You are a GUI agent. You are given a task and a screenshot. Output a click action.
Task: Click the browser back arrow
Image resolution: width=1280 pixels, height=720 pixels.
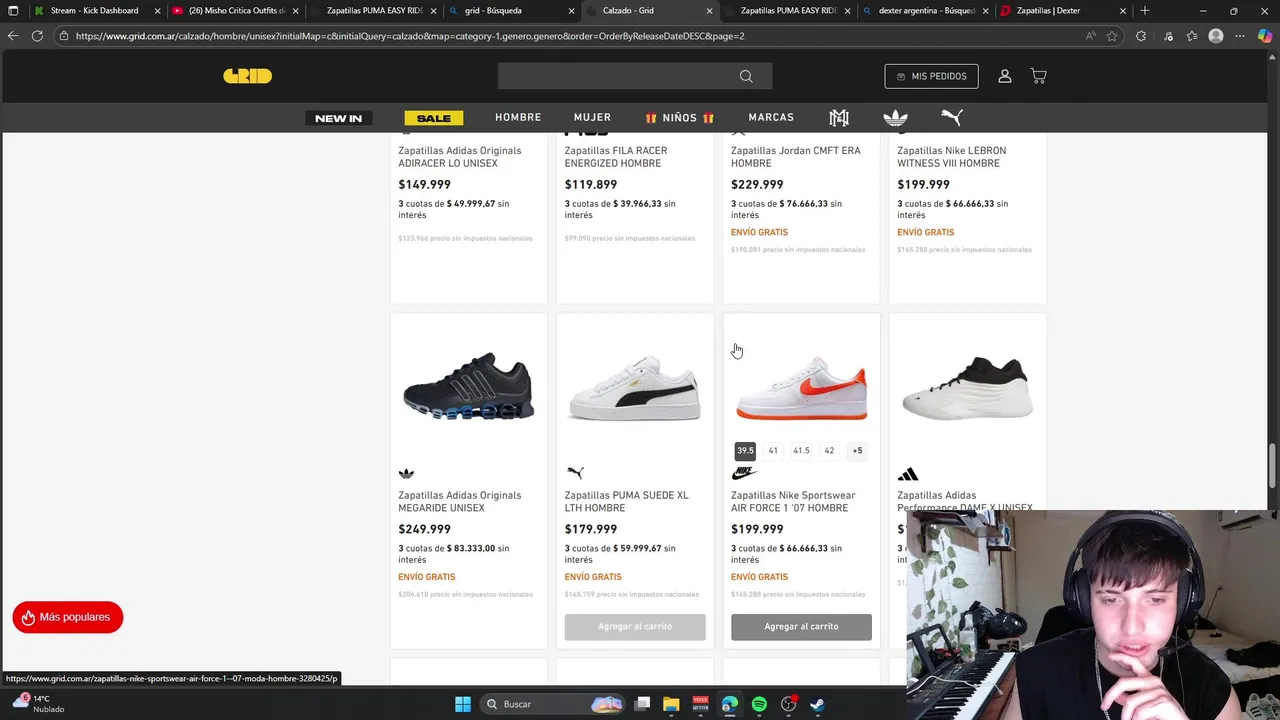click(x=12, y=36)
